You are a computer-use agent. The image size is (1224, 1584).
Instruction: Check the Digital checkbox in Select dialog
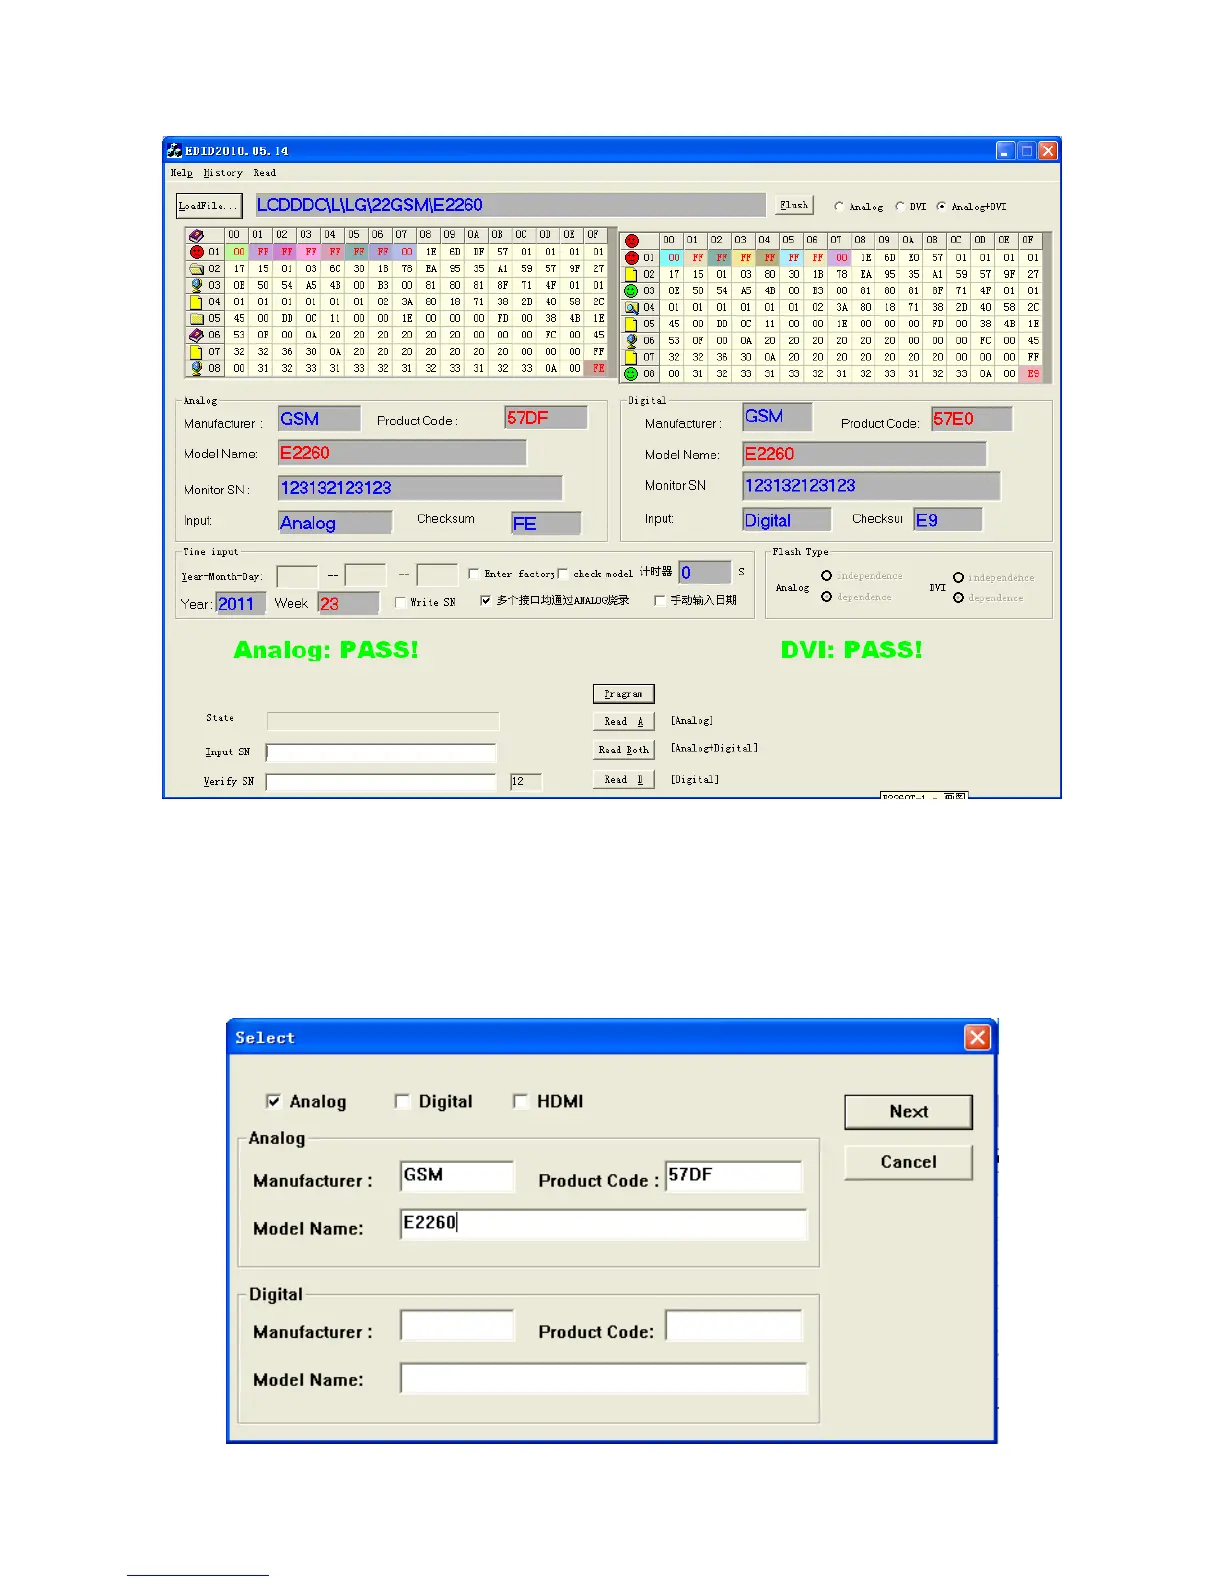click(x=403, y=1101)
